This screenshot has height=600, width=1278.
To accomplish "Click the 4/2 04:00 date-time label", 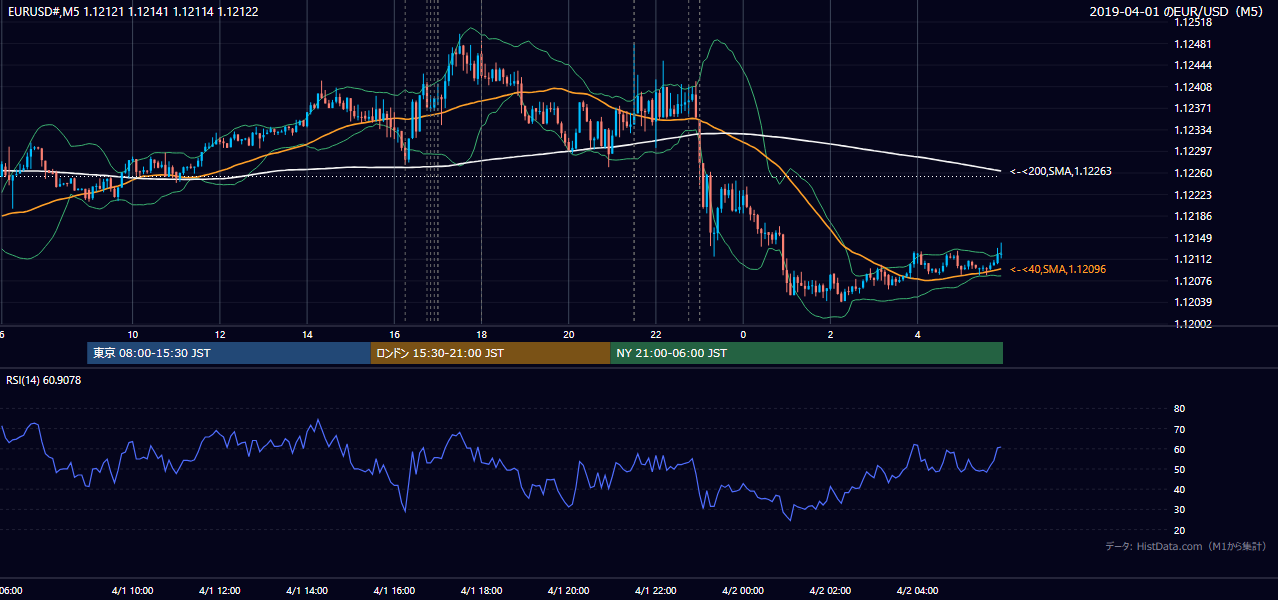I will 918,591.
